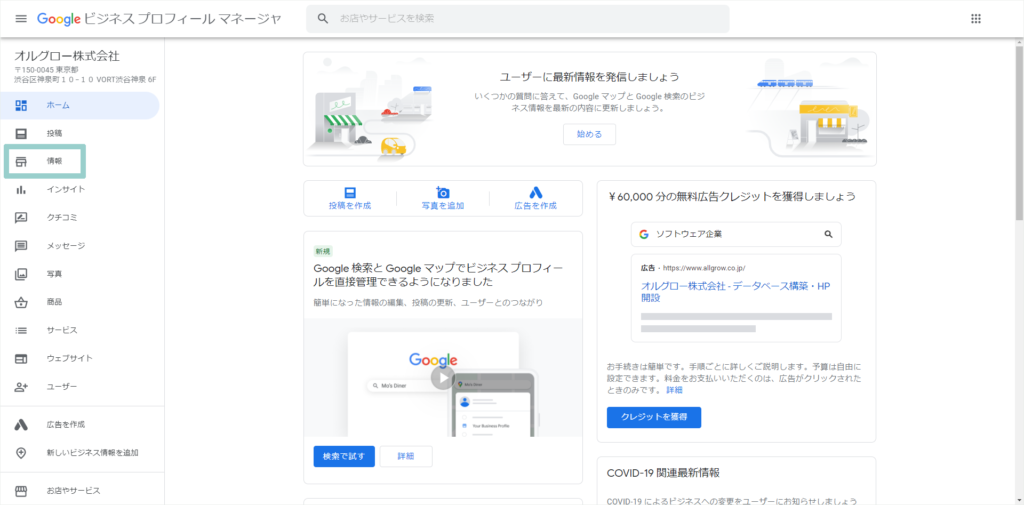Play the Google business profile video
Screen dimensions: 1024x505
click(x=443, y=378)
